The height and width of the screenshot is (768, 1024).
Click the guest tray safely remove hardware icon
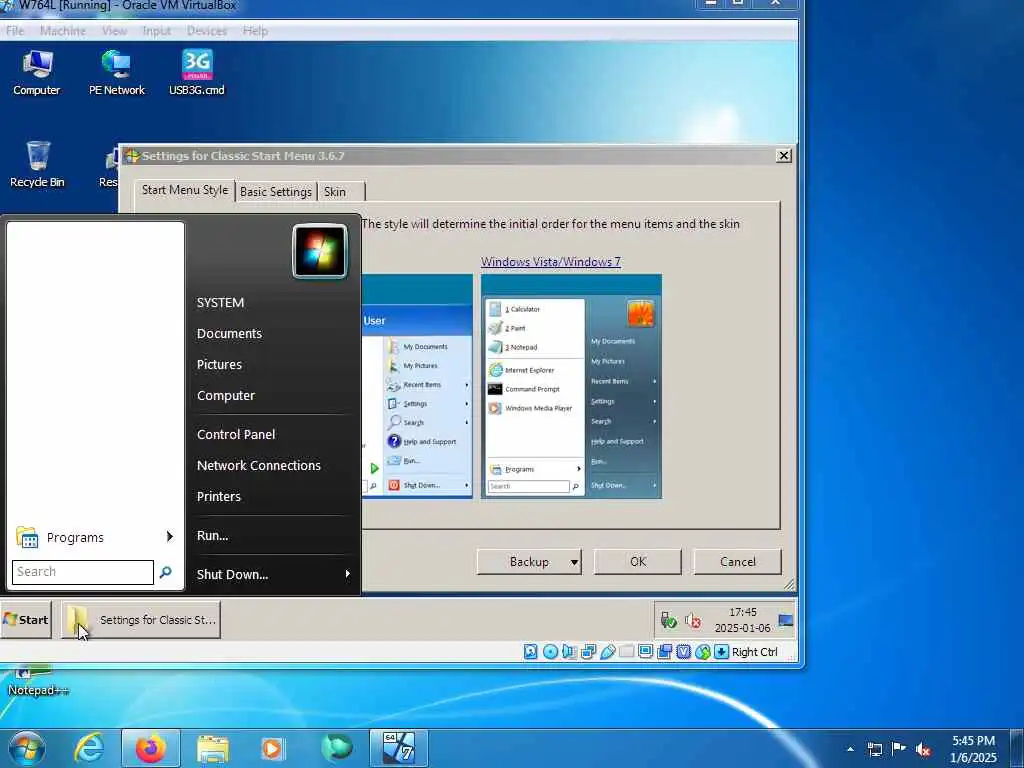click(x=669, y=620)
